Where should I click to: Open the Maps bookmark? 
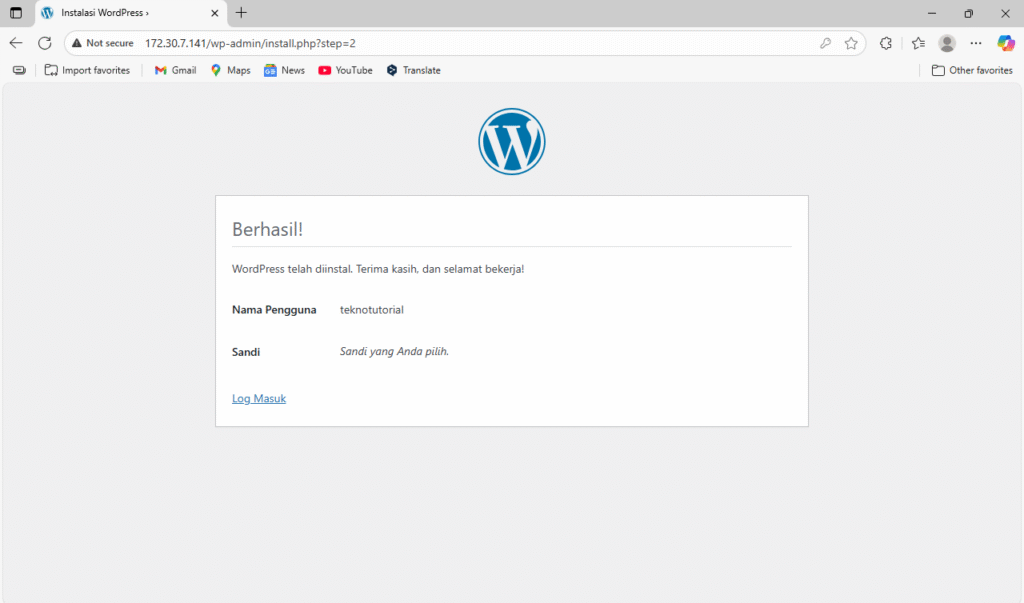(231, 70)
